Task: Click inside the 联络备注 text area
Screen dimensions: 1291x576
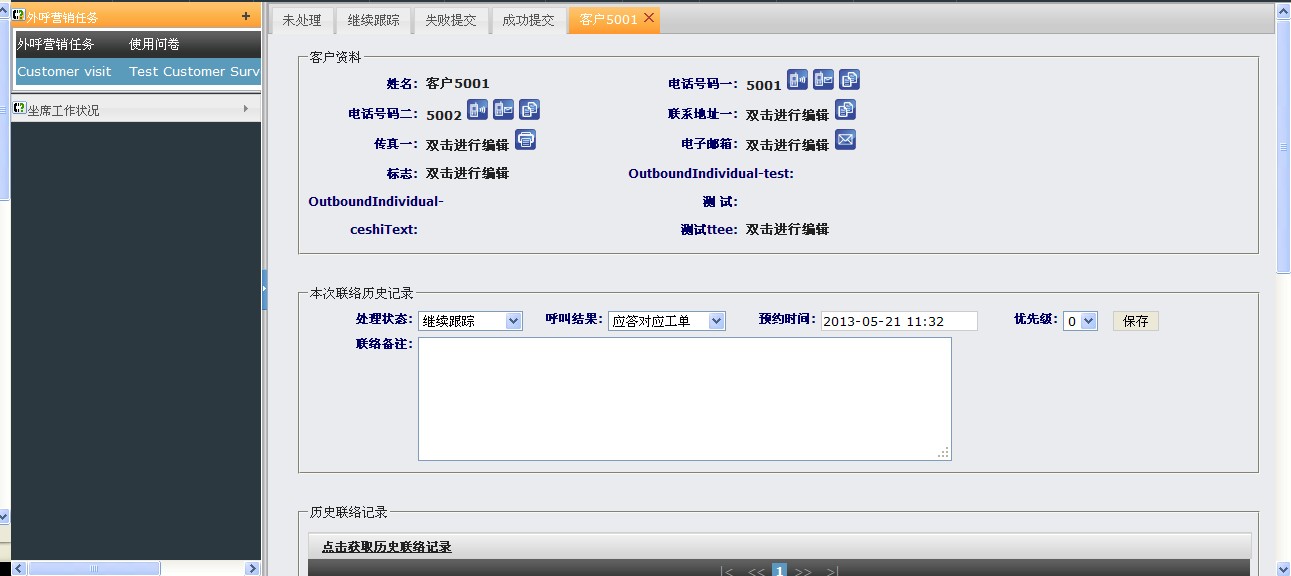Action: (x=684, y=398)
